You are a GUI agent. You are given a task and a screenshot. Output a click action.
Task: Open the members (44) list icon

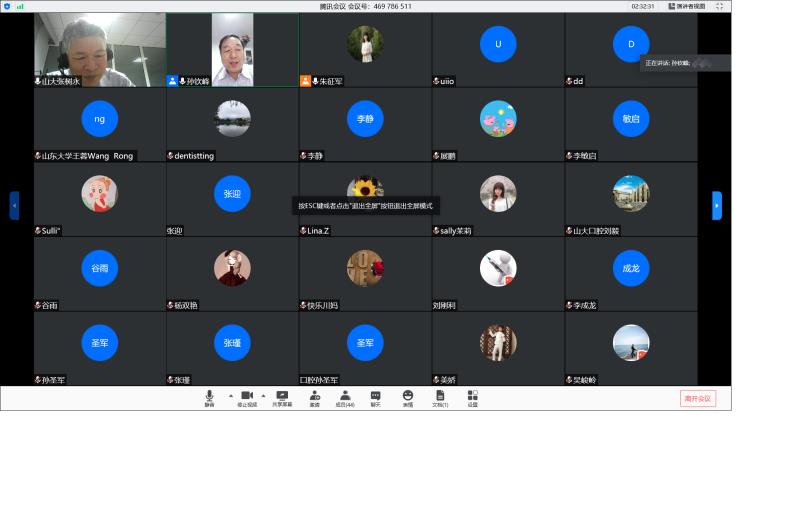click(x=345, y=397)
